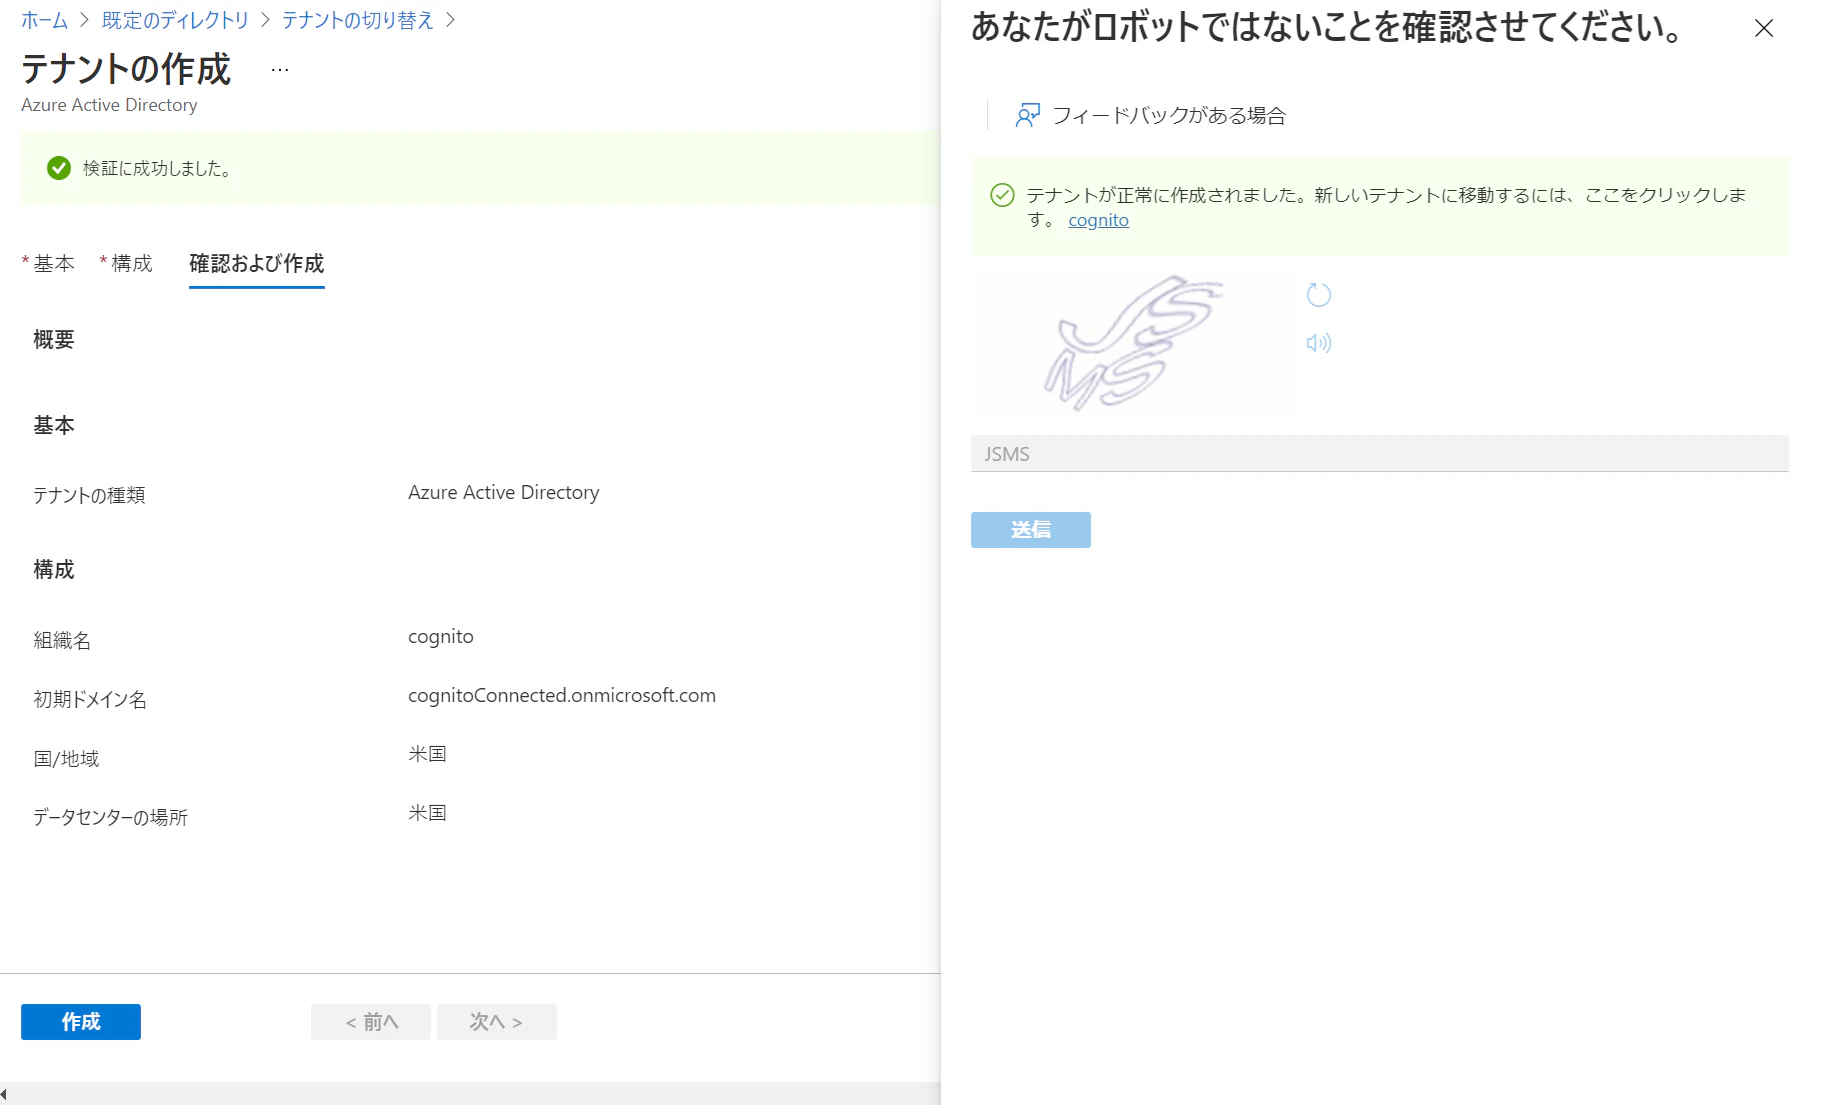Image resolution: width=1827 pixels, height=1105 pixels.
Task: Click the テナントの作成 page title
Action: [x=126, y=69]
